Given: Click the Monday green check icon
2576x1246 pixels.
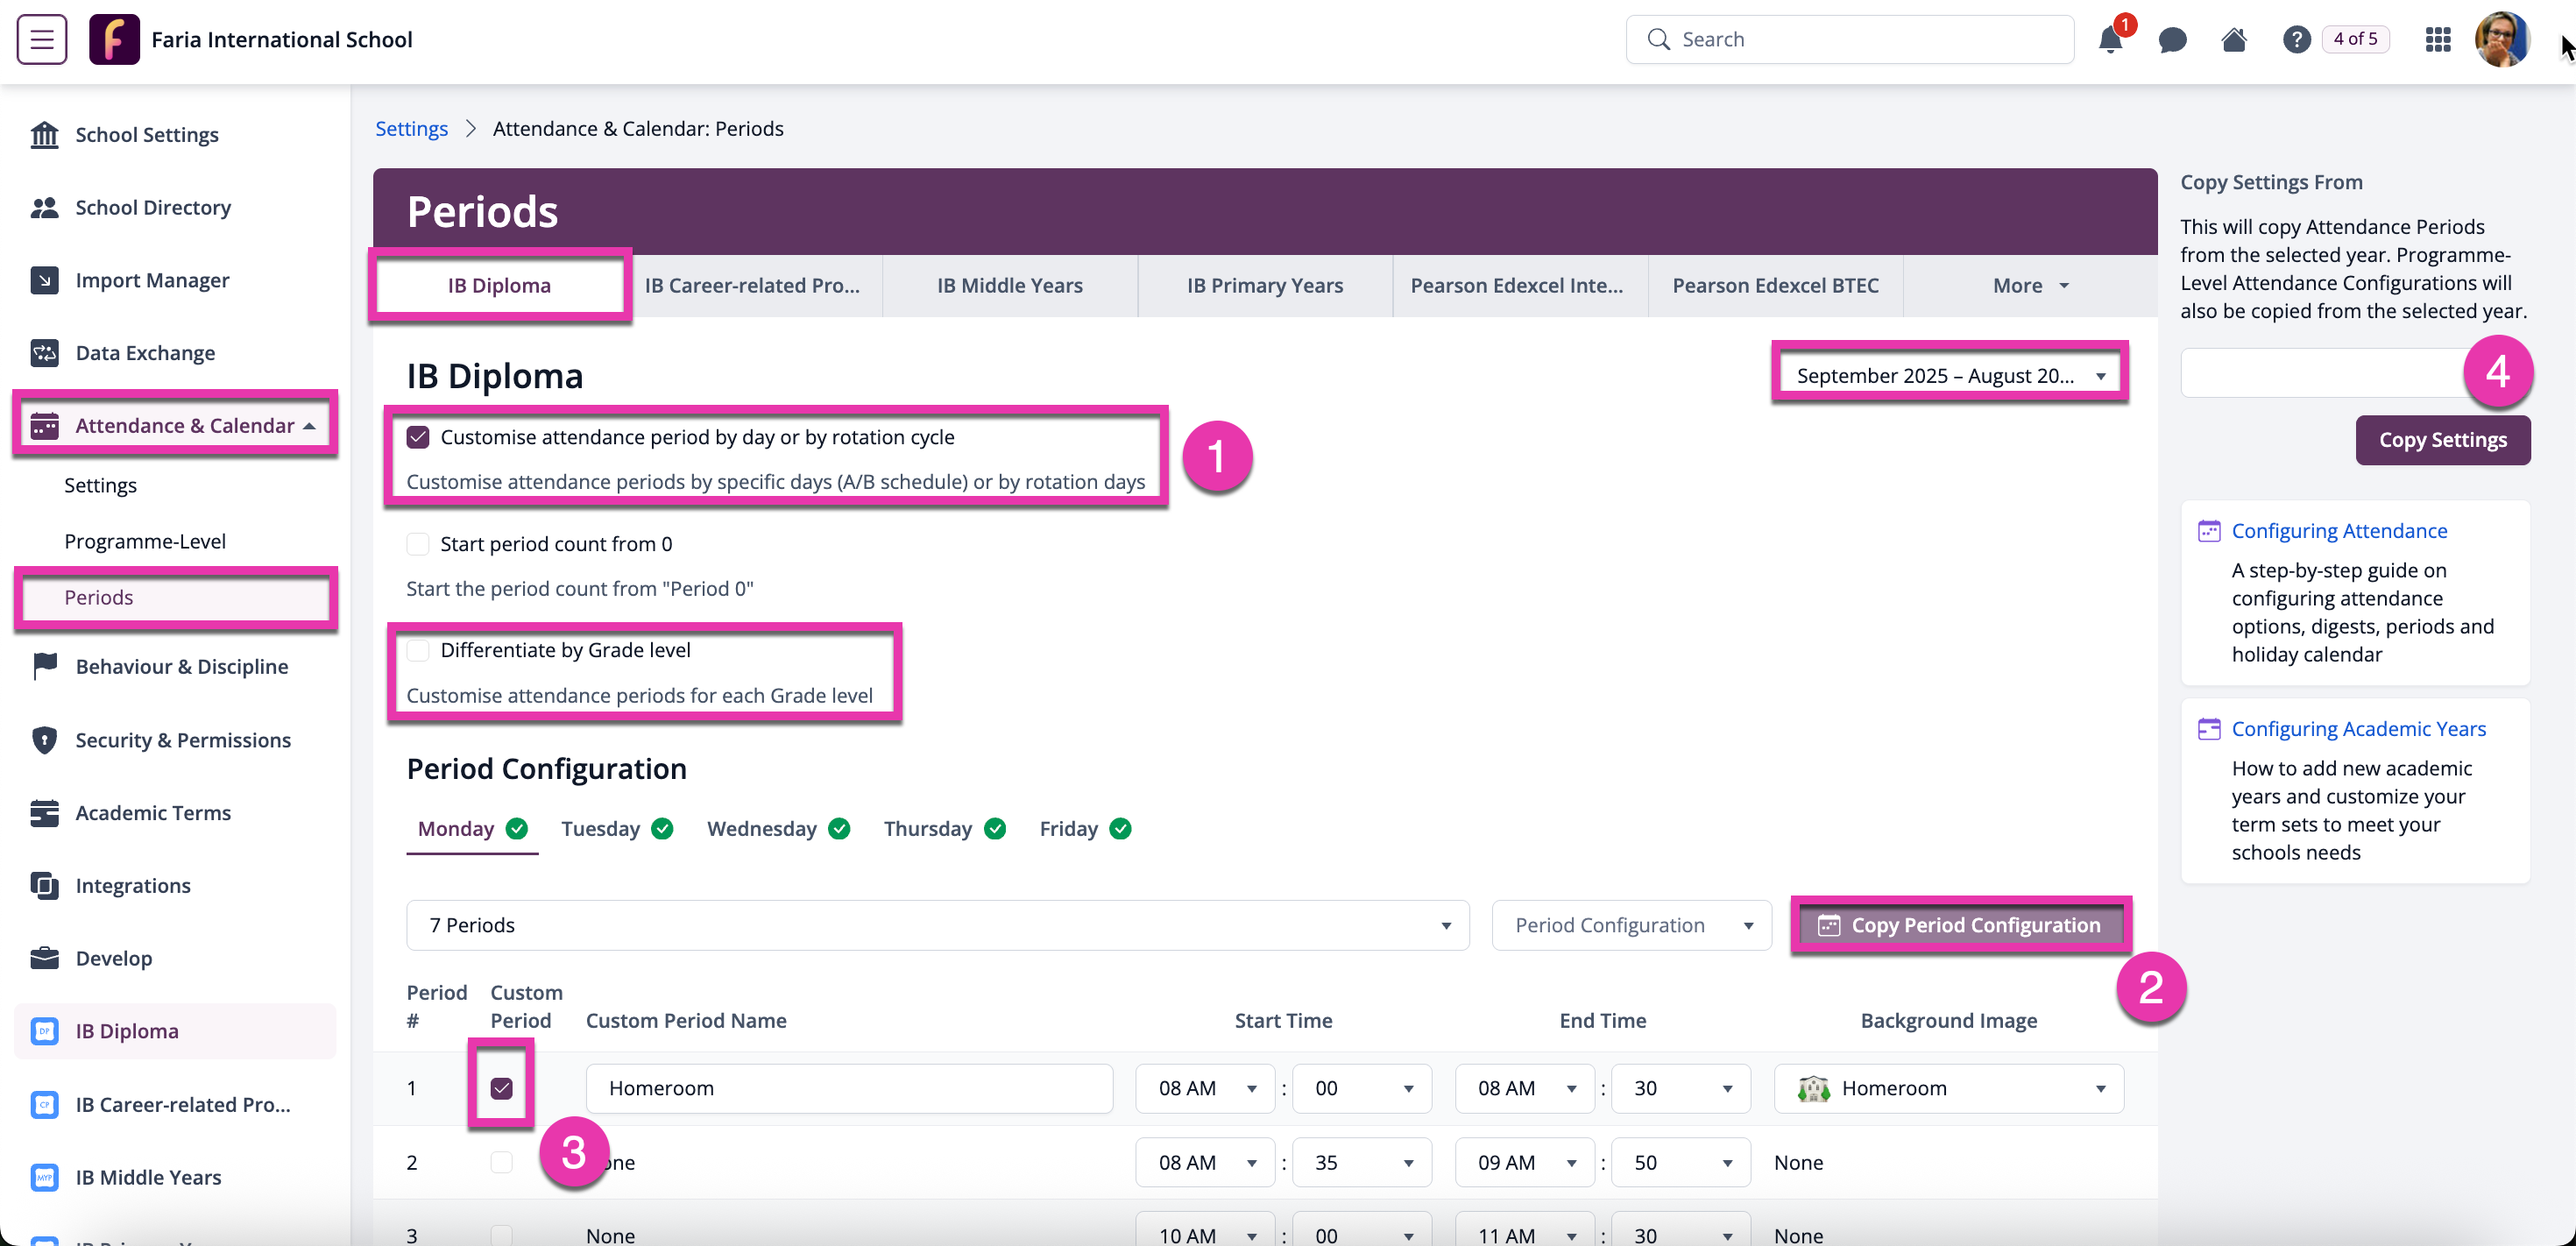Looking at the screenshot, I should point(517,829).
